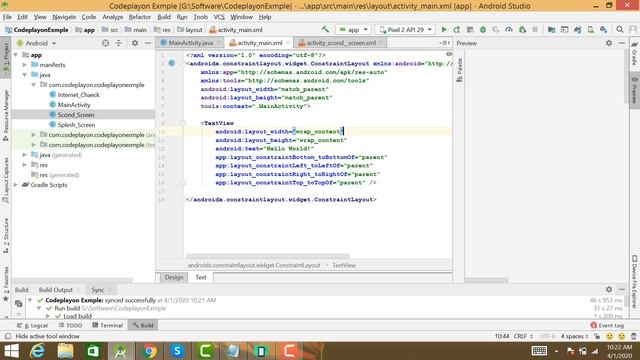Run the app with green play button
This screenshot has width=640, height=360.
[x=444, y=29]
